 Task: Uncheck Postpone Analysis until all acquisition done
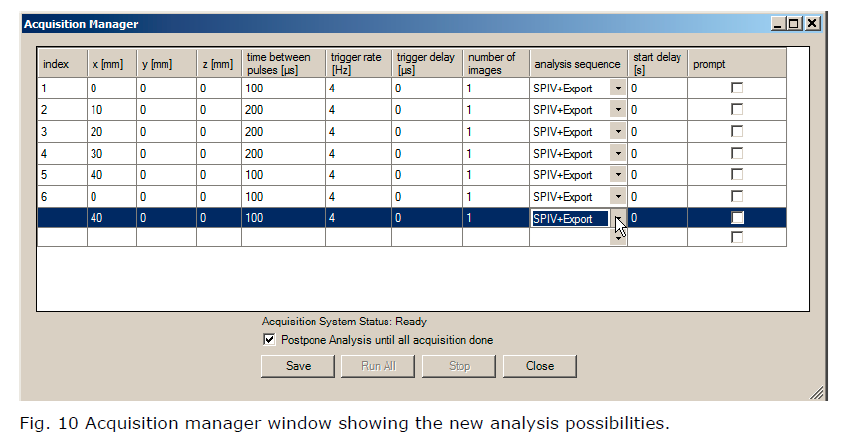268,340
